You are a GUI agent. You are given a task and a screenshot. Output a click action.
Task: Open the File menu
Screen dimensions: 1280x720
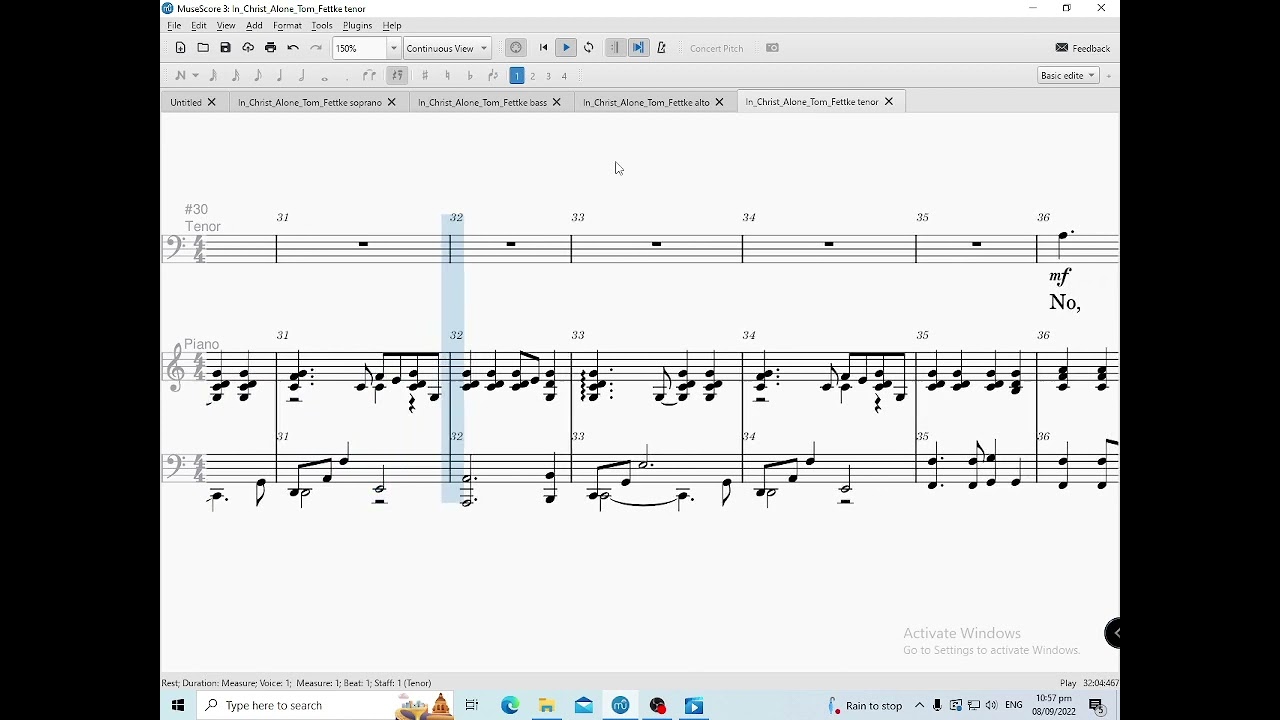coord(174,25)
